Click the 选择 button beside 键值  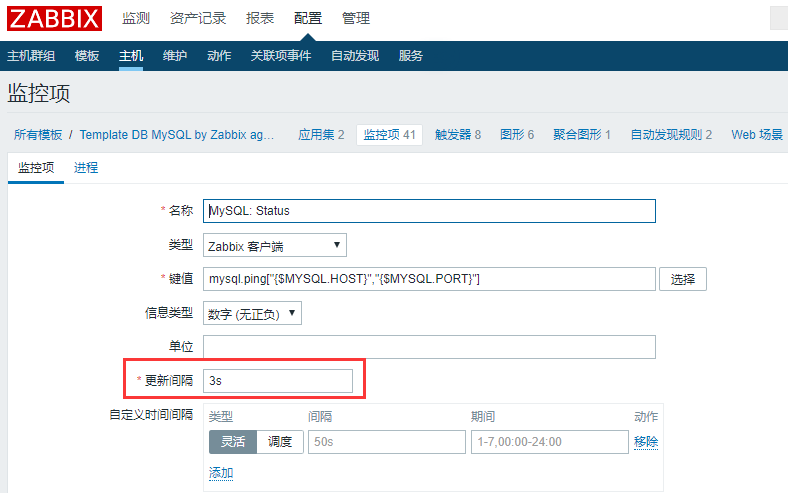click(x=683, y=279)
